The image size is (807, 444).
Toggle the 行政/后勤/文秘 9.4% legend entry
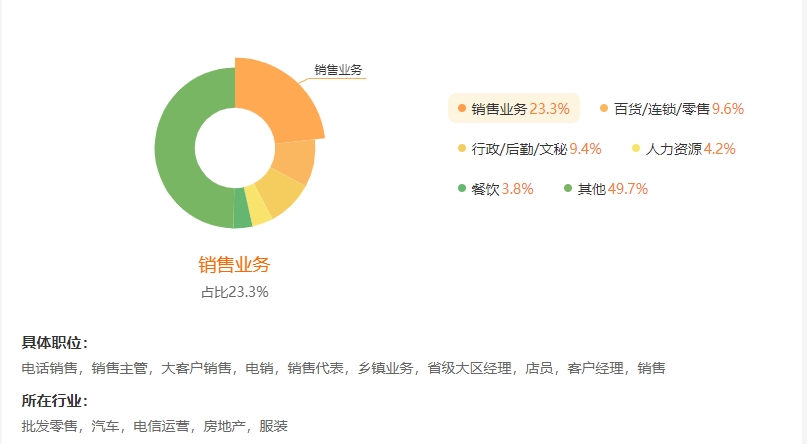[530, 149]
